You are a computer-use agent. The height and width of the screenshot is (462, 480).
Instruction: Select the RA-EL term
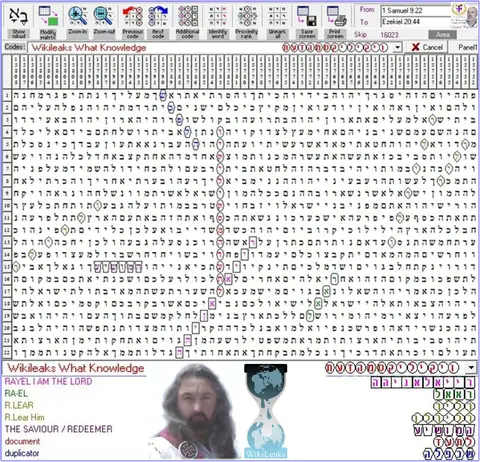tap(16, 393)
